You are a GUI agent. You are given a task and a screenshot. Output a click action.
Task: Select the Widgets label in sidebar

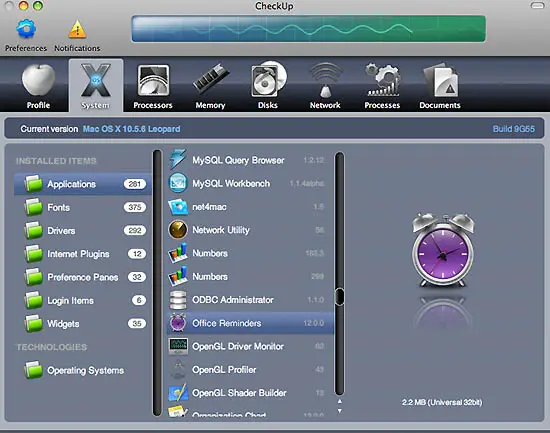(63, 324)
